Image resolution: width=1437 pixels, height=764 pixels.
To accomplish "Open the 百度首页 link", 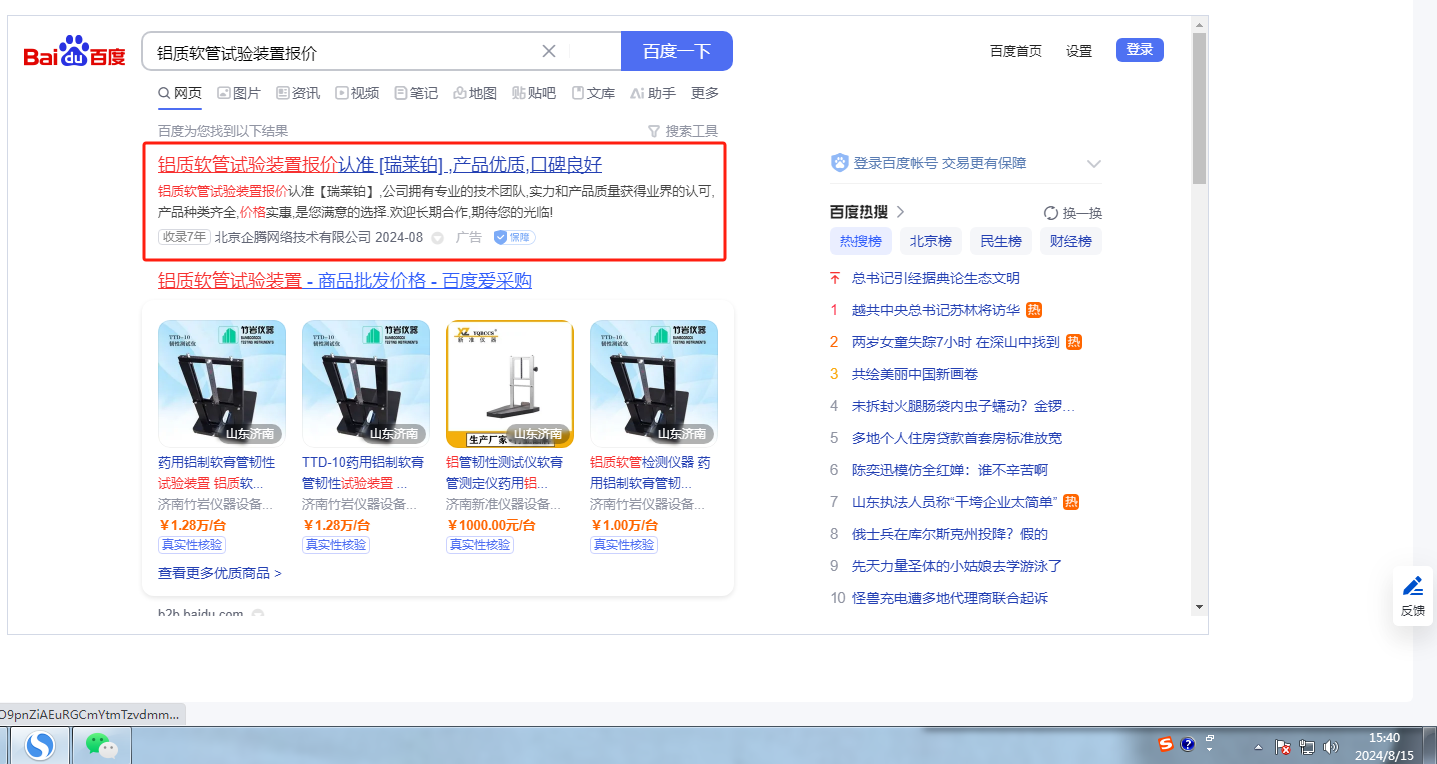I will (x=1016, y=51).
